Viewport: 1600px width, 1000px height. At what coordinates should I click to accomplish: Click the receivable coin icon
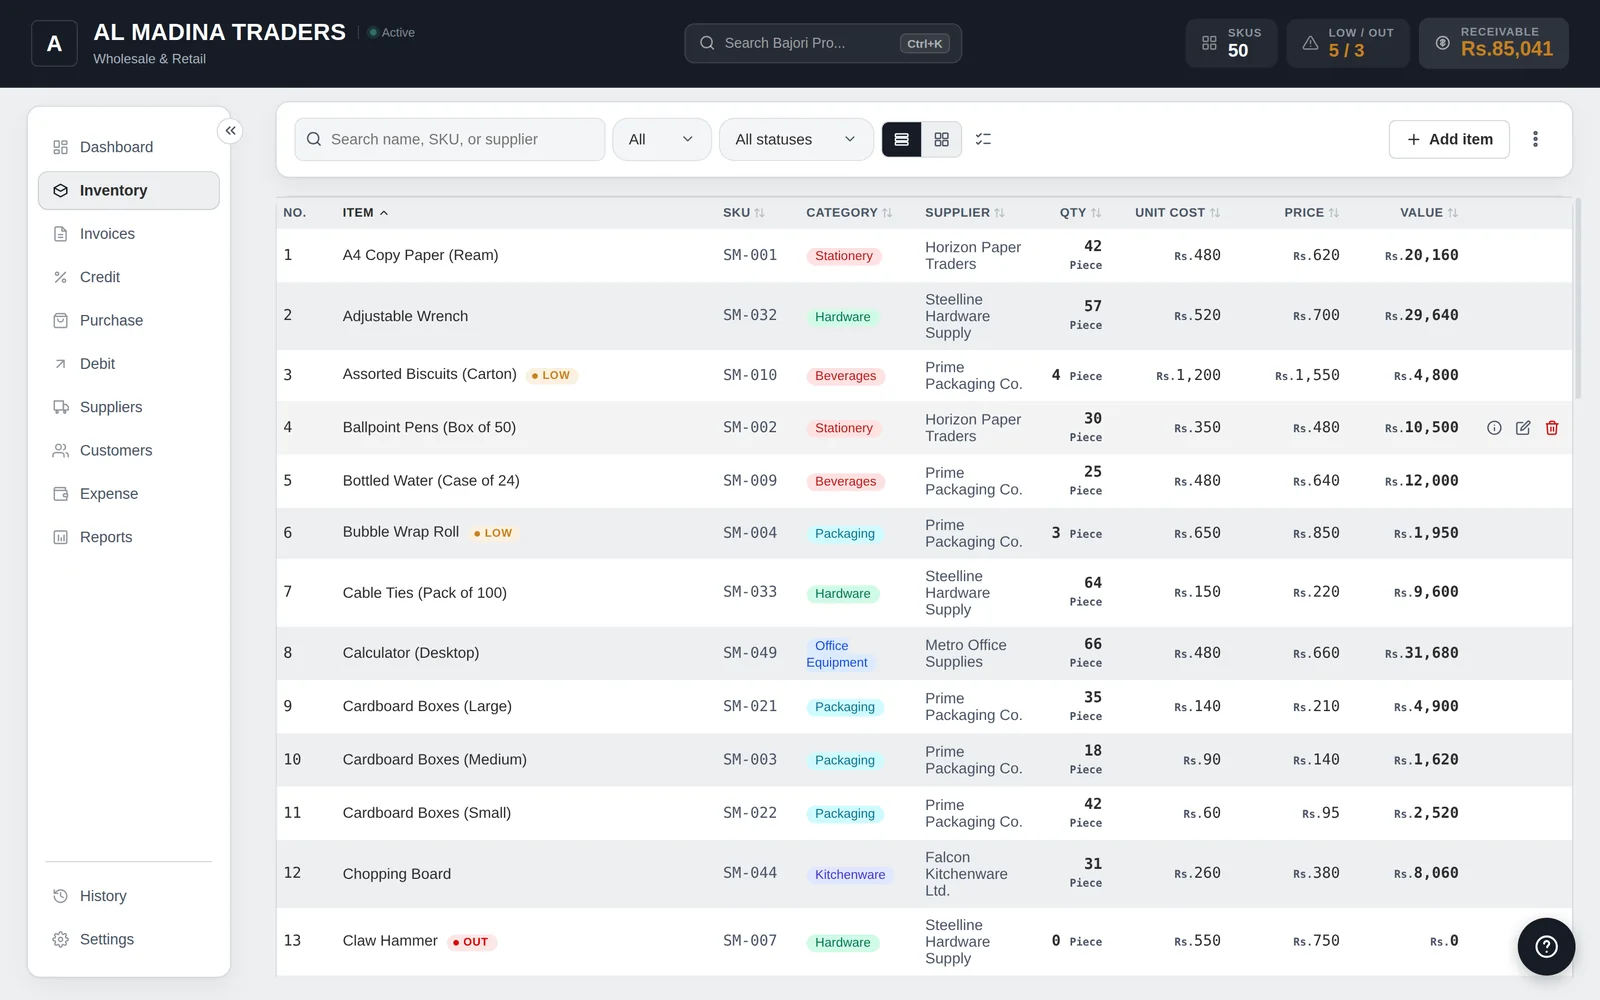click(x=1442, y=43)
